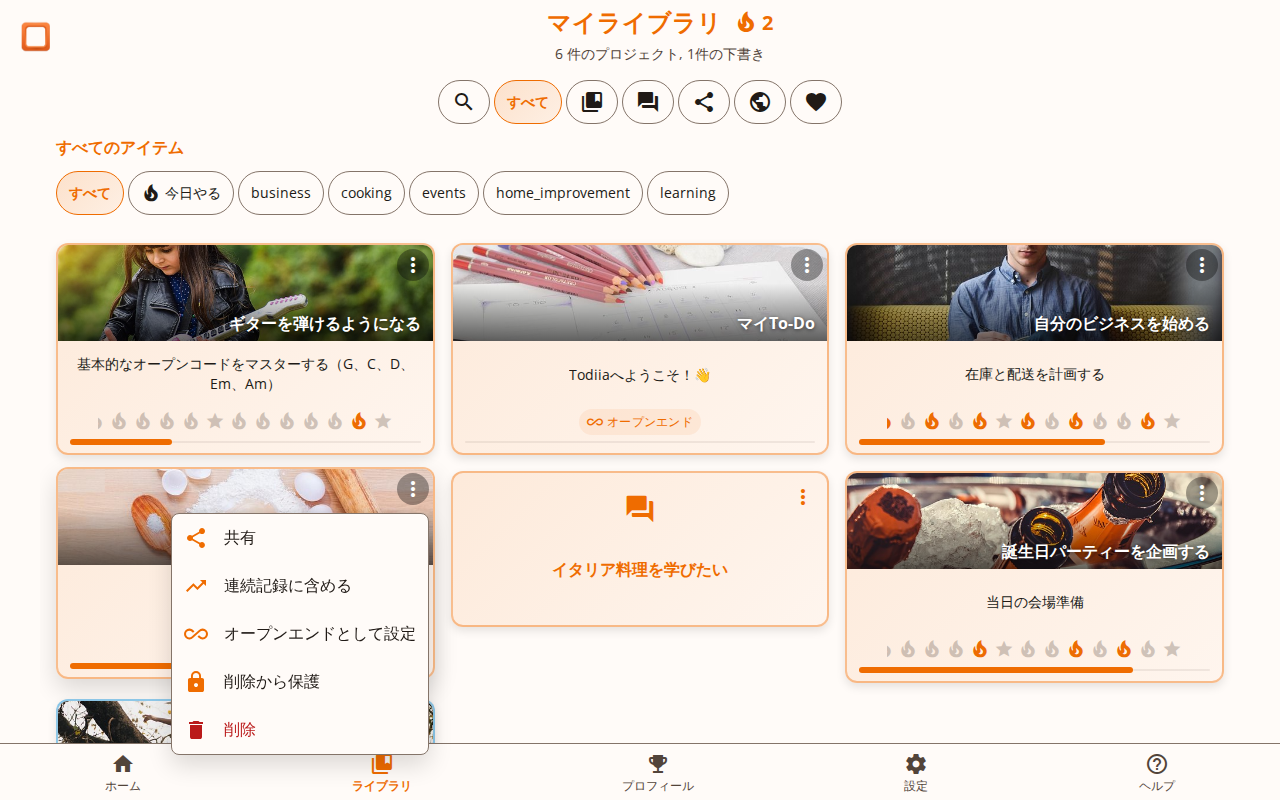Open options menu on 誕生日パーティーを企画する card
This screenshot has width=1280, height=800.
point(1202,493)
